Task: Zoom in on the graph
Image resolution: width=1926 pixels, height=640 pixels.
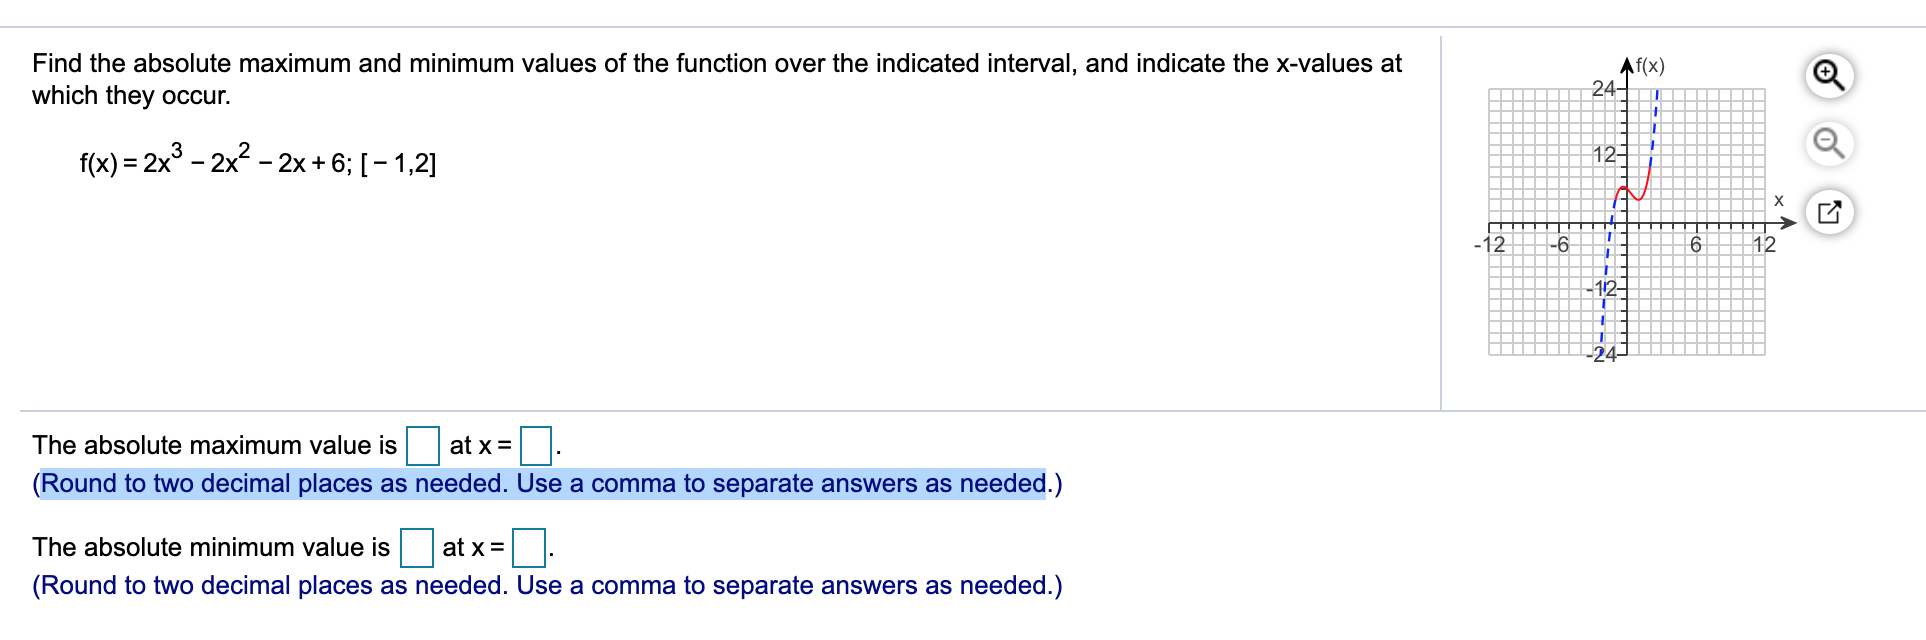Action: pos(1829,75)
